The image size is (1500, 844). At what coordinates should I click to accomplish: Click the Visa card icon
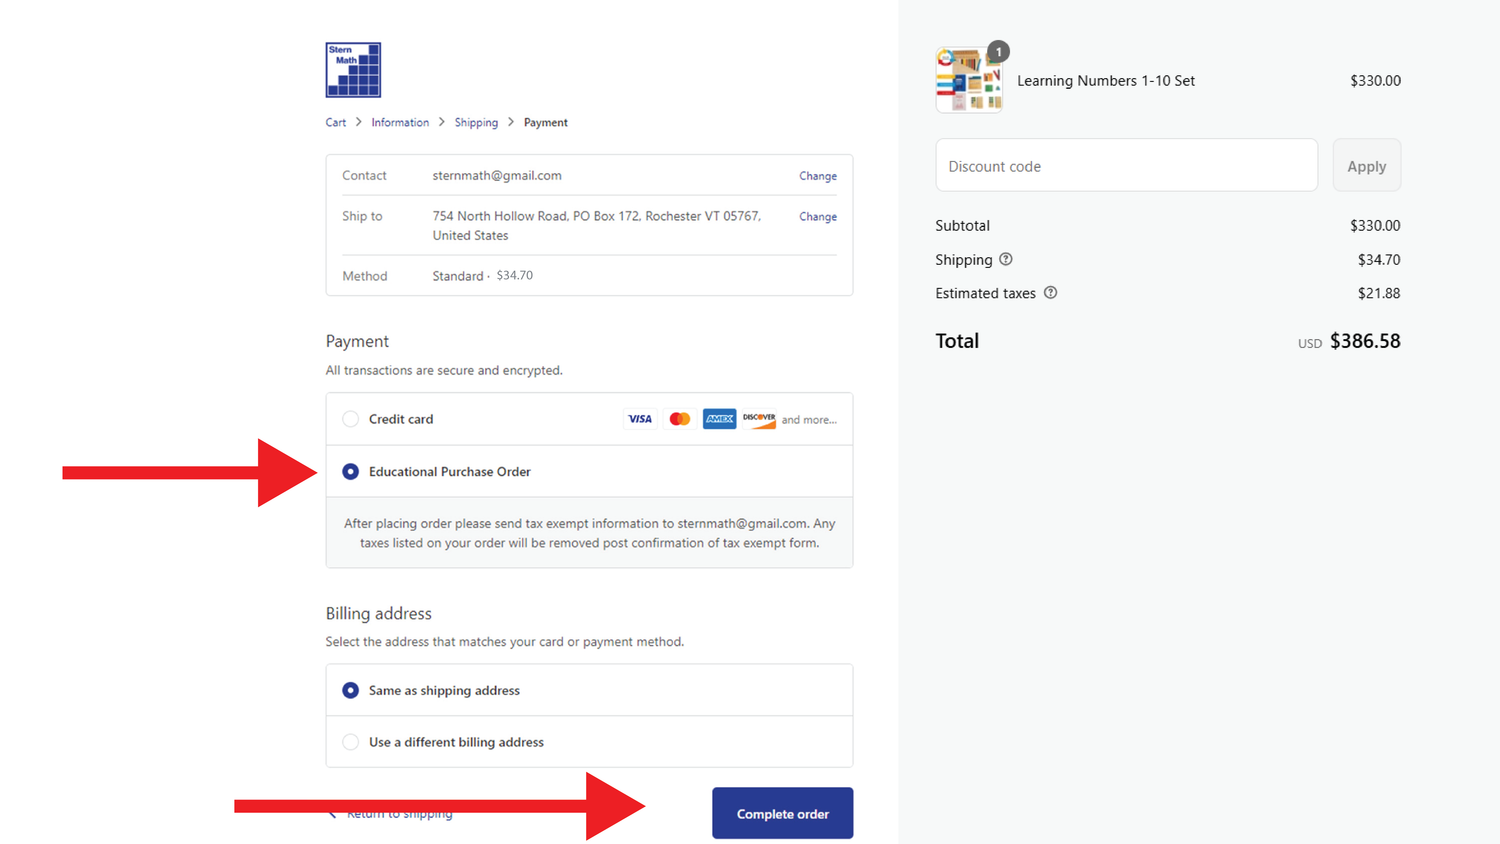click(640, 419)
